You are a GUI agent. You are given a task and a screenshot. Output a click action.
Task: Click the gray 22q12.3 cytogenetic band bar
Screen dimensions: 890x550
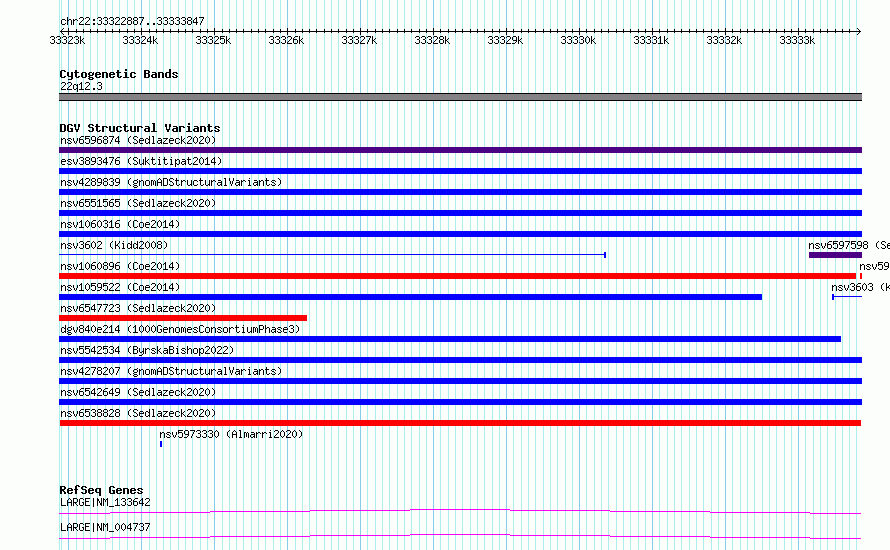tap(460, 97)
